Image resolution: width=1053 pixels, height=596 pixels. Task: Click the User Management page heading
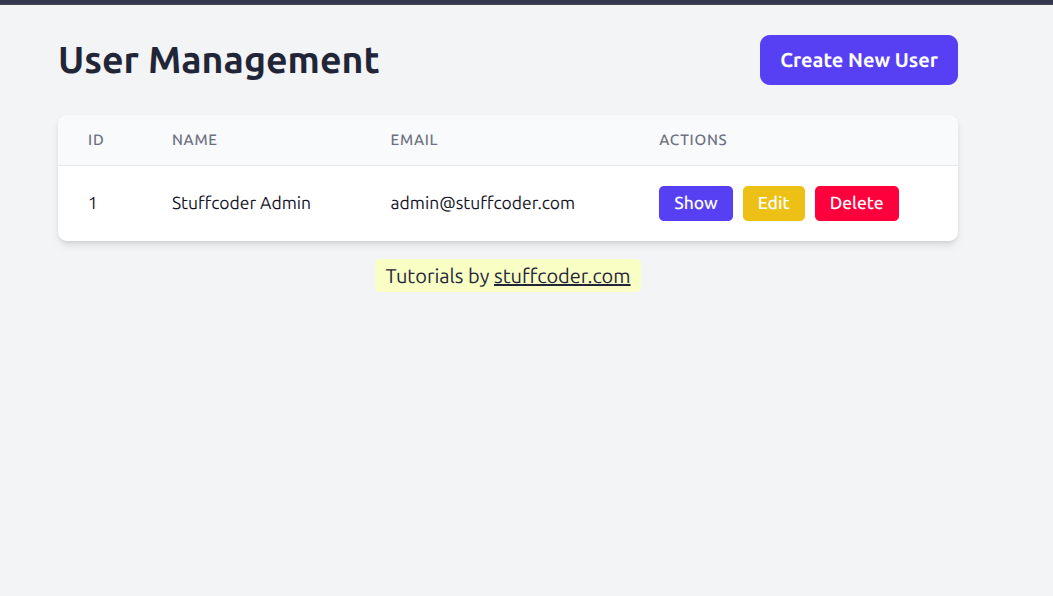coord(218,60)
